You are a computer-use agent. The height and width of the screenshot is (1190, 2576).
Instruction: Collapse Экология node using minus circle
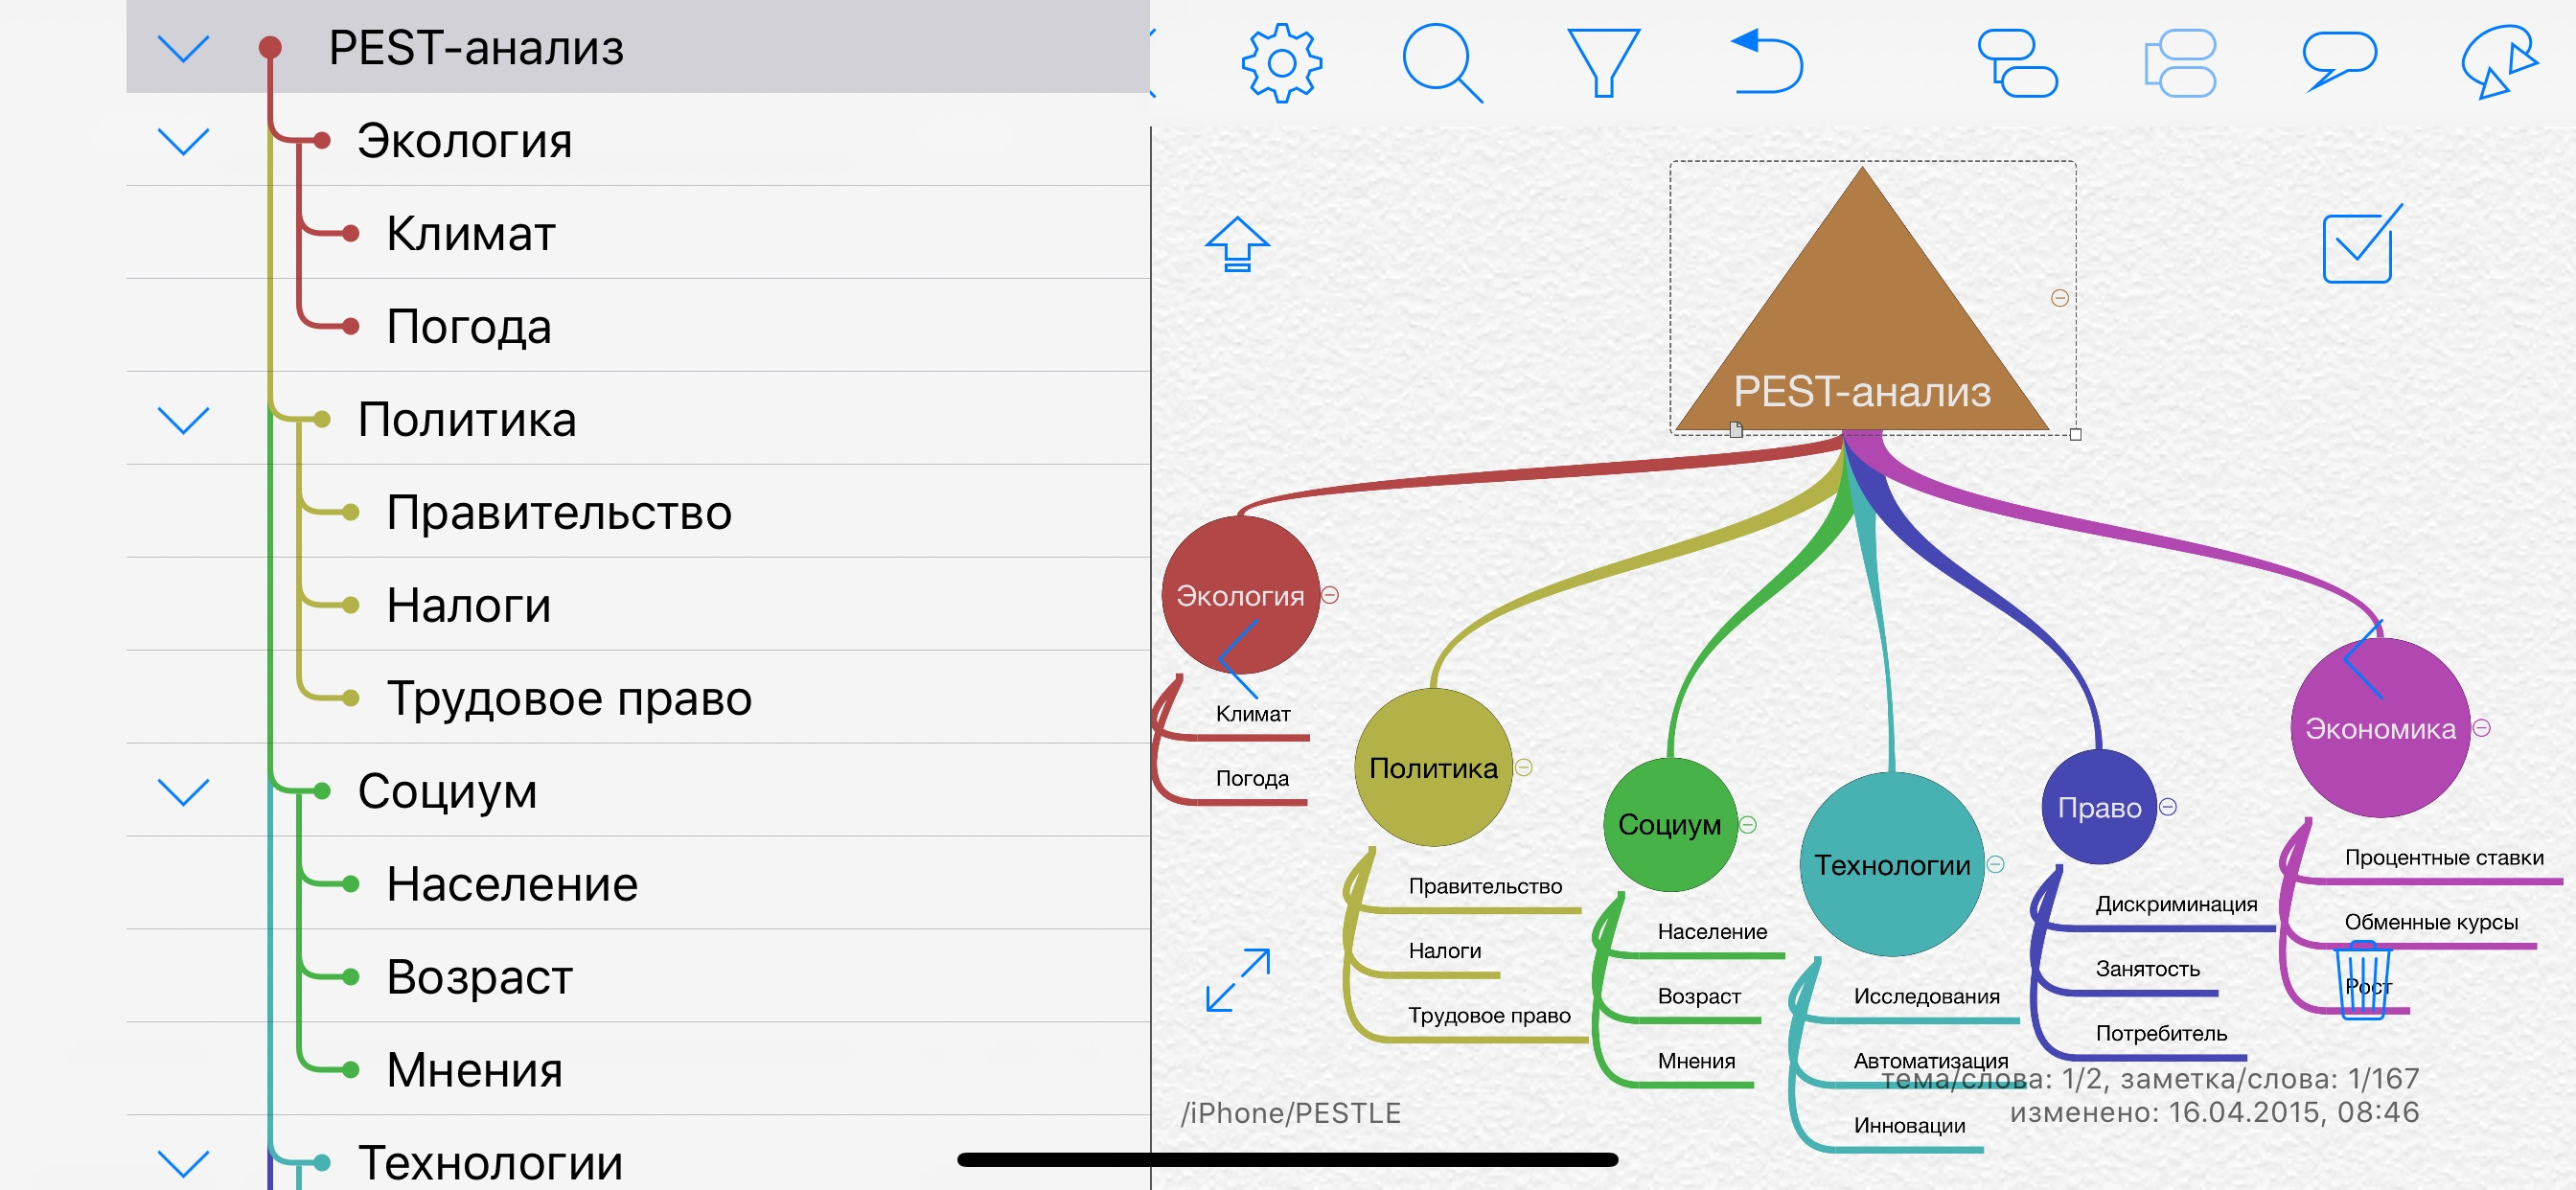1330,595
